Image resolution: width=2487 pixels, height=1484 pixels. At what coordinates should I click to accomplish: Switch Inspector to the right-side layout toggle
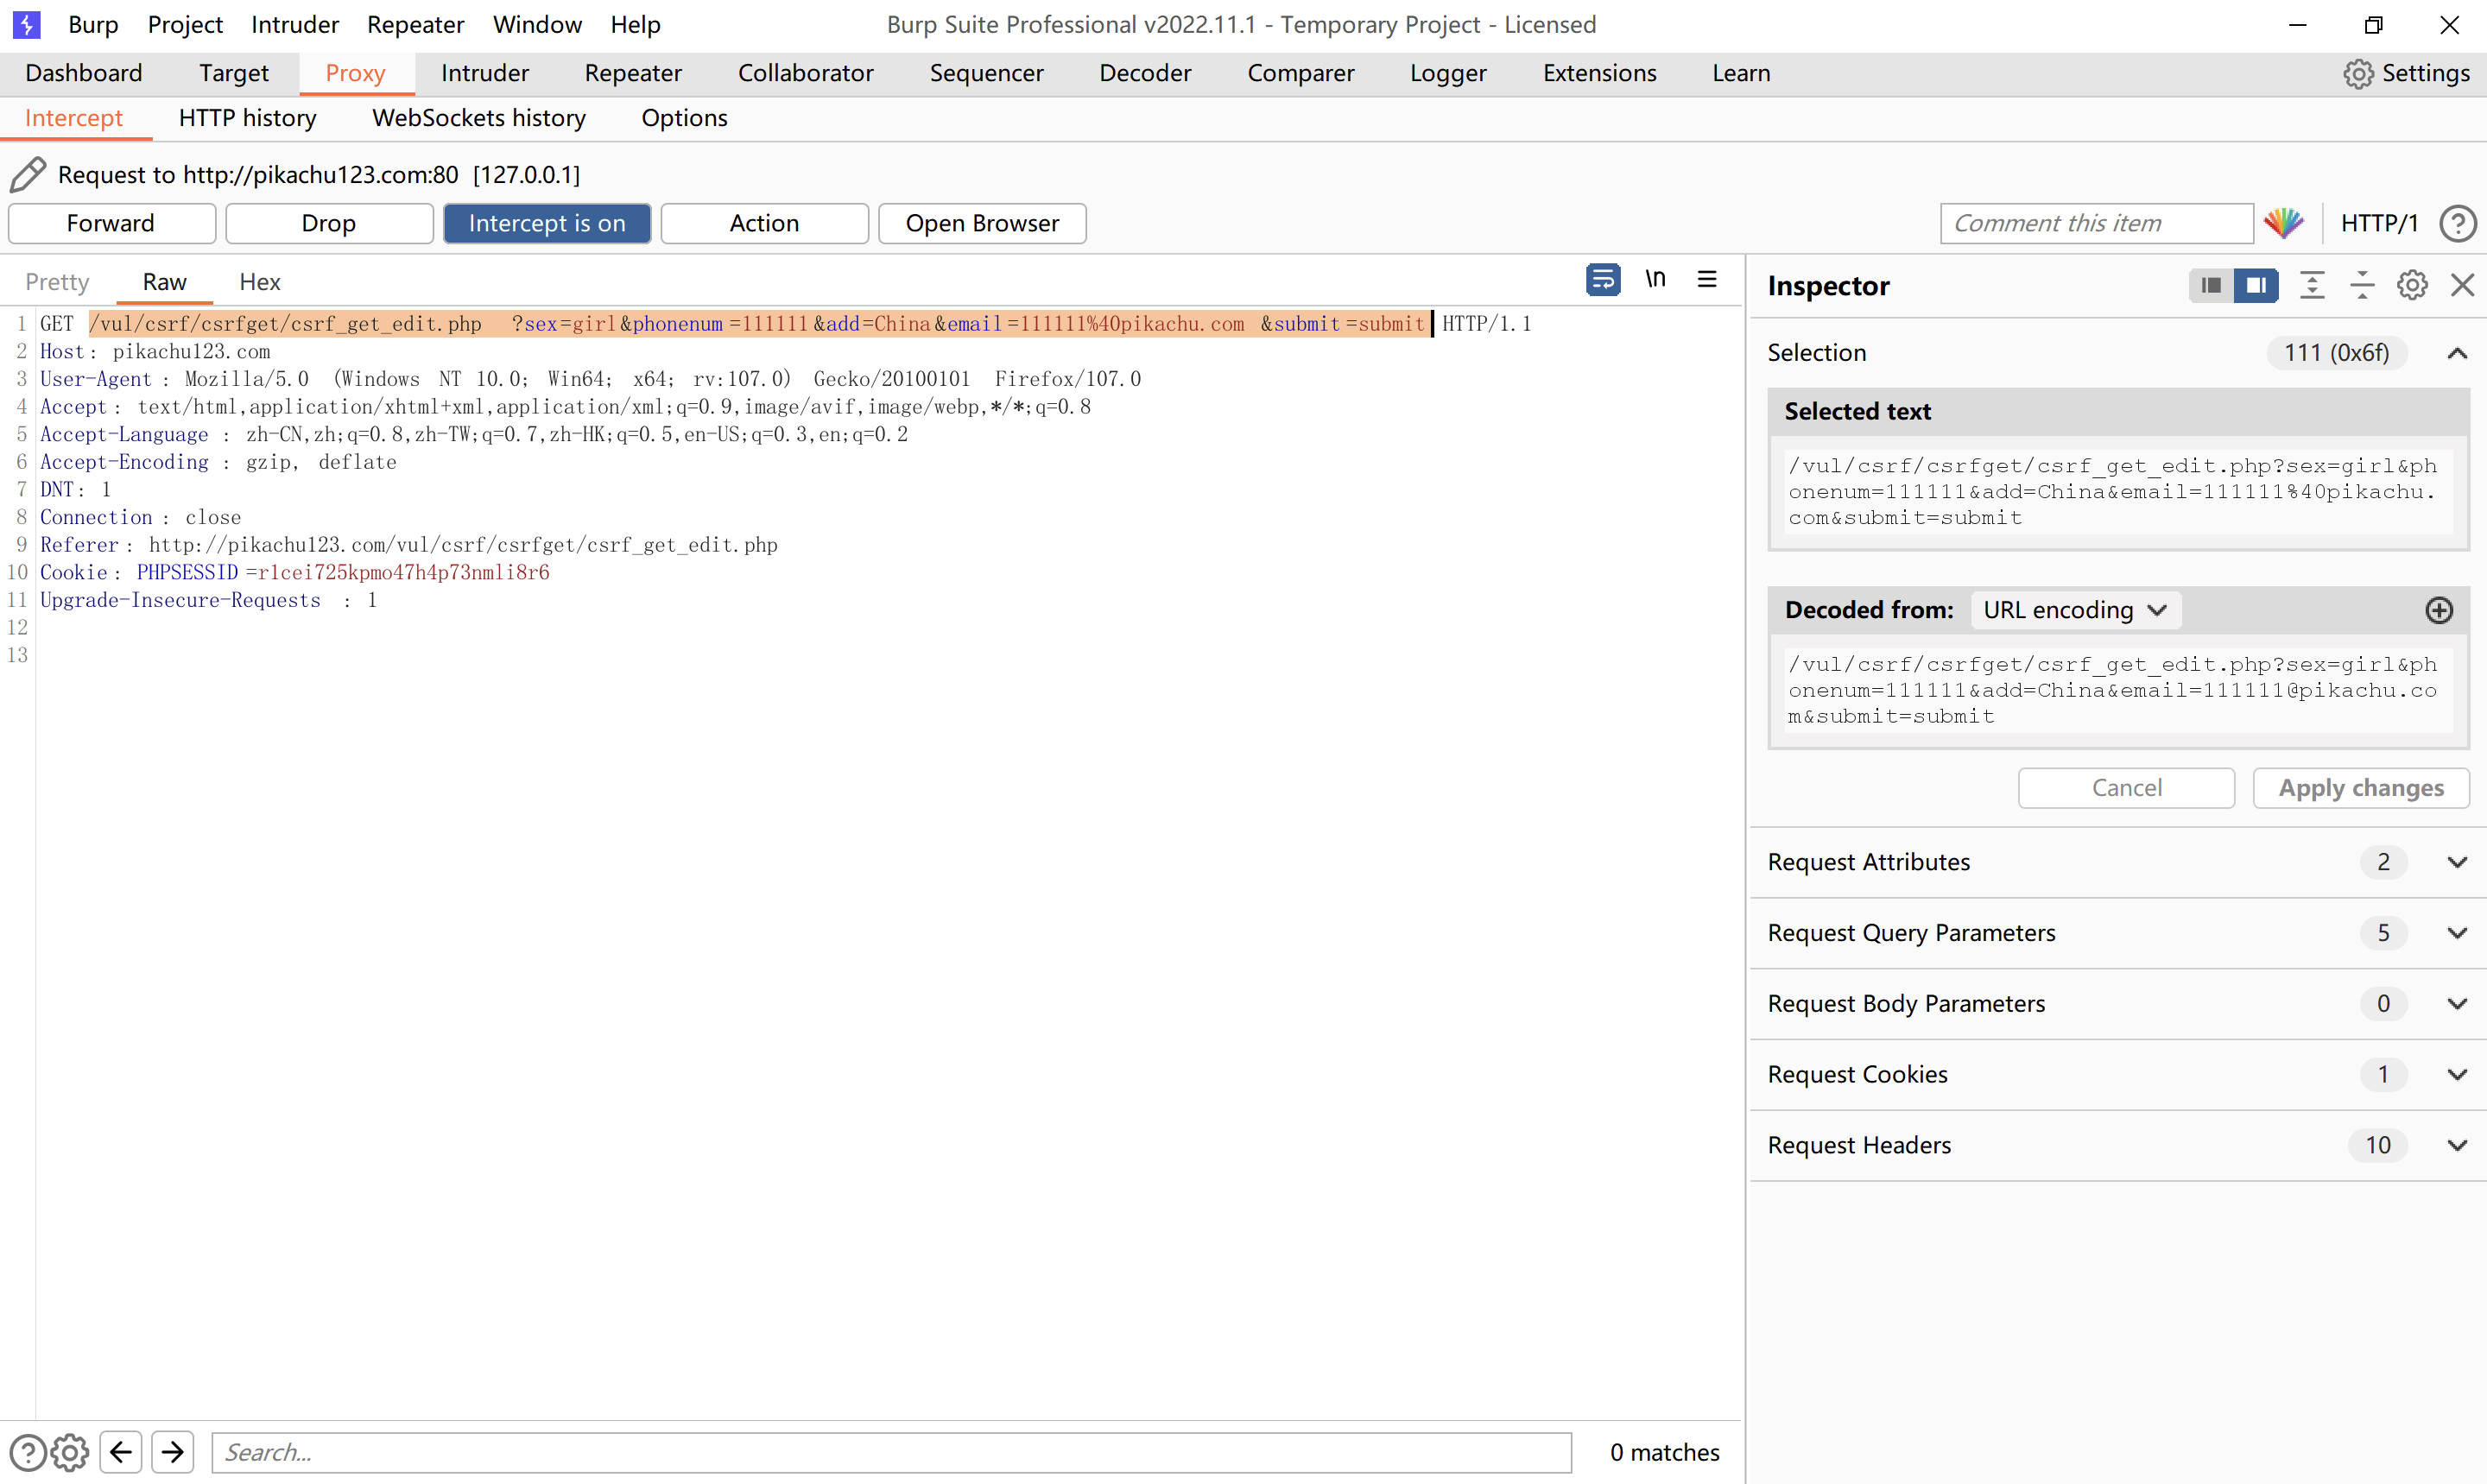2256,286
